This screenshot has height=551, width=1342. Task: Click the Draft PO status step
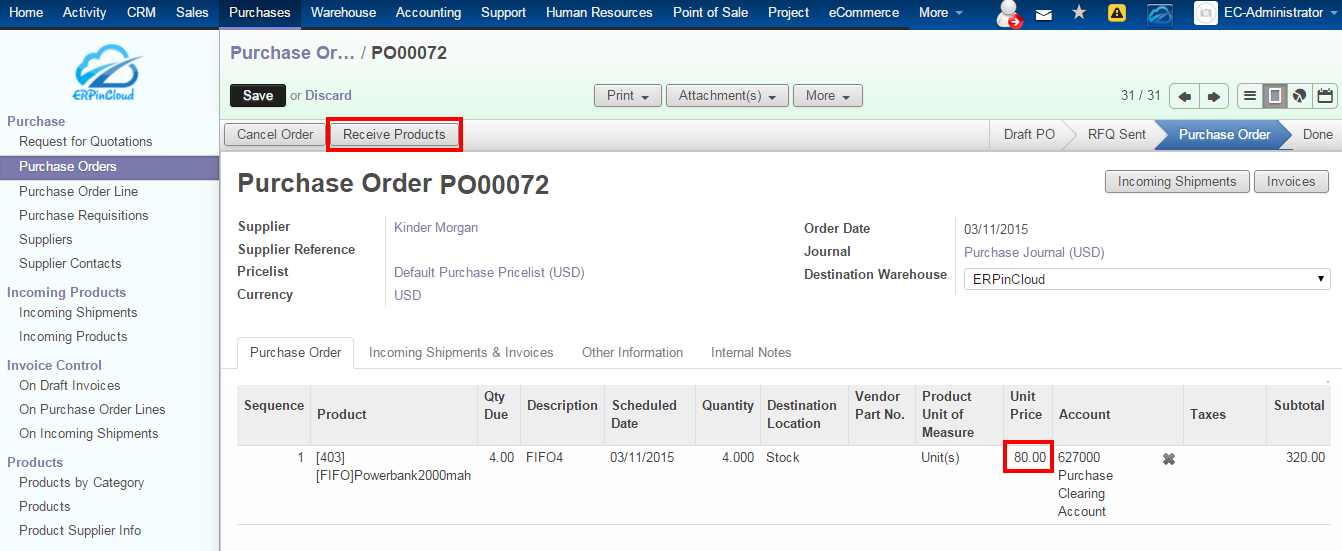[1029, 134]
